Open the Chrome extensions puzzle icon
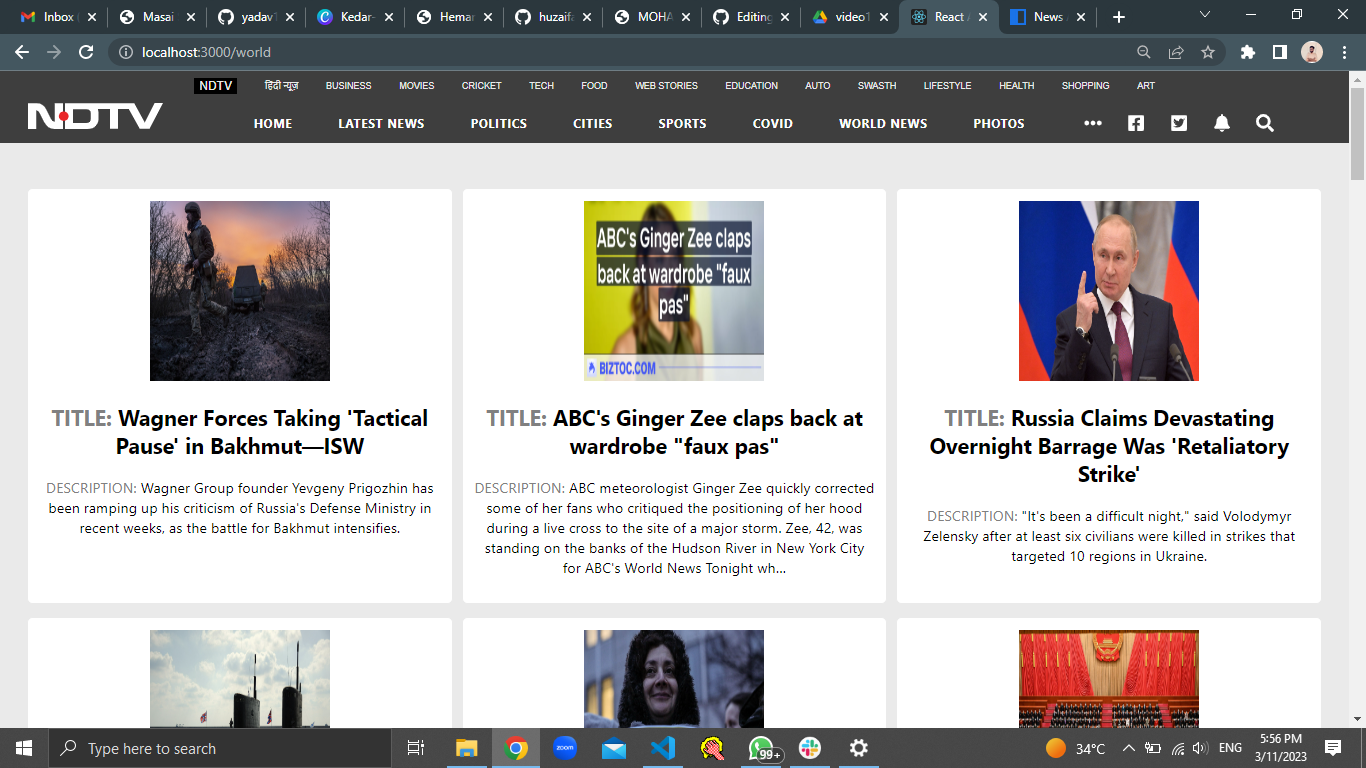Viewport: 1366px width, 768px height. click(1247, 52)
